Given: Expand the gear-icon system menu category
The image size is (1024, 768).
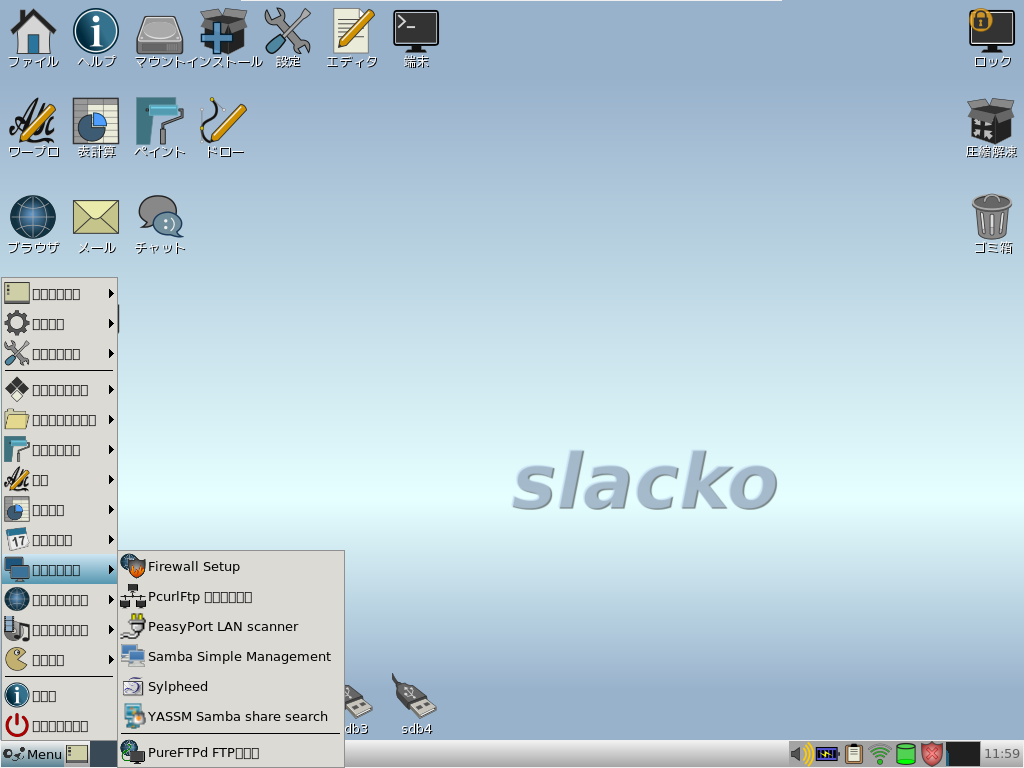Looking at the screenshot, I should (59, 324).
